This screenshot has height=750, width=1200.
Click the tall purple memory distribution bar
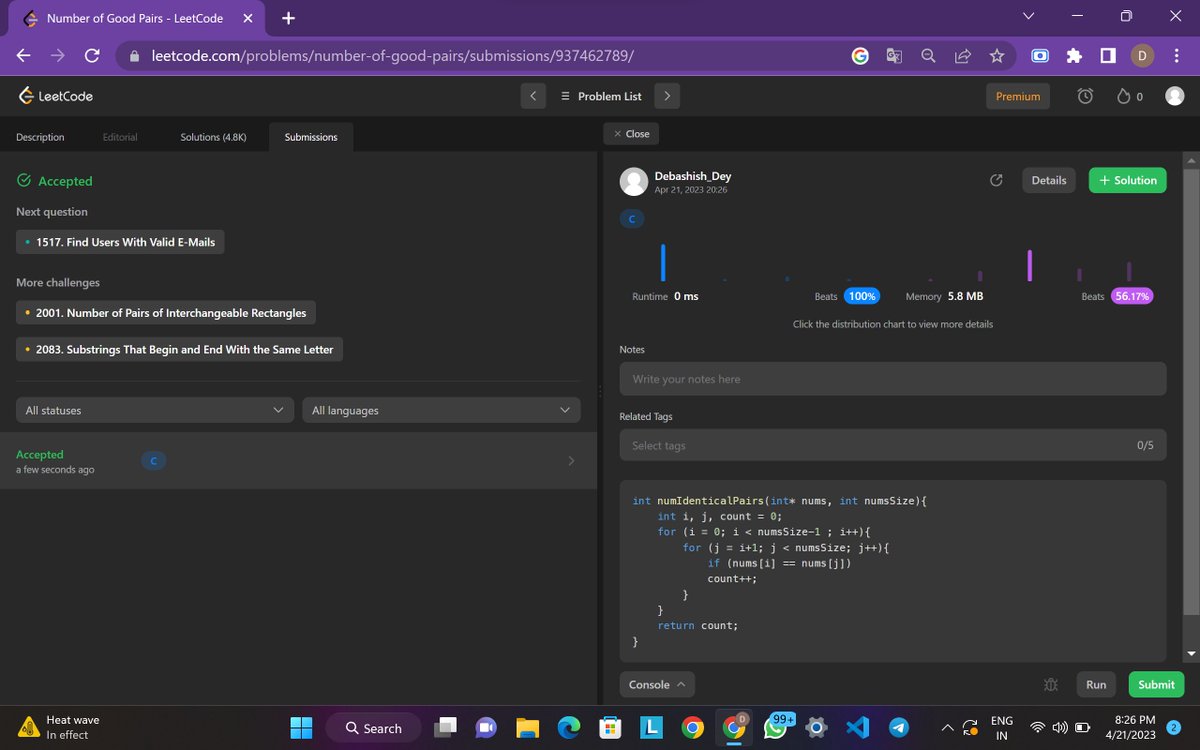(1030, 266)
